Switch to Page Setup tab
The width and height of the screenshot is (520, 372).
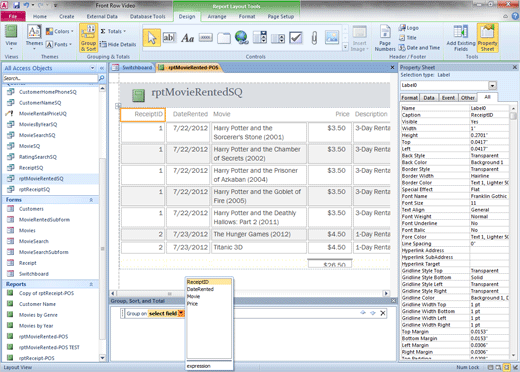pos(281,16)
